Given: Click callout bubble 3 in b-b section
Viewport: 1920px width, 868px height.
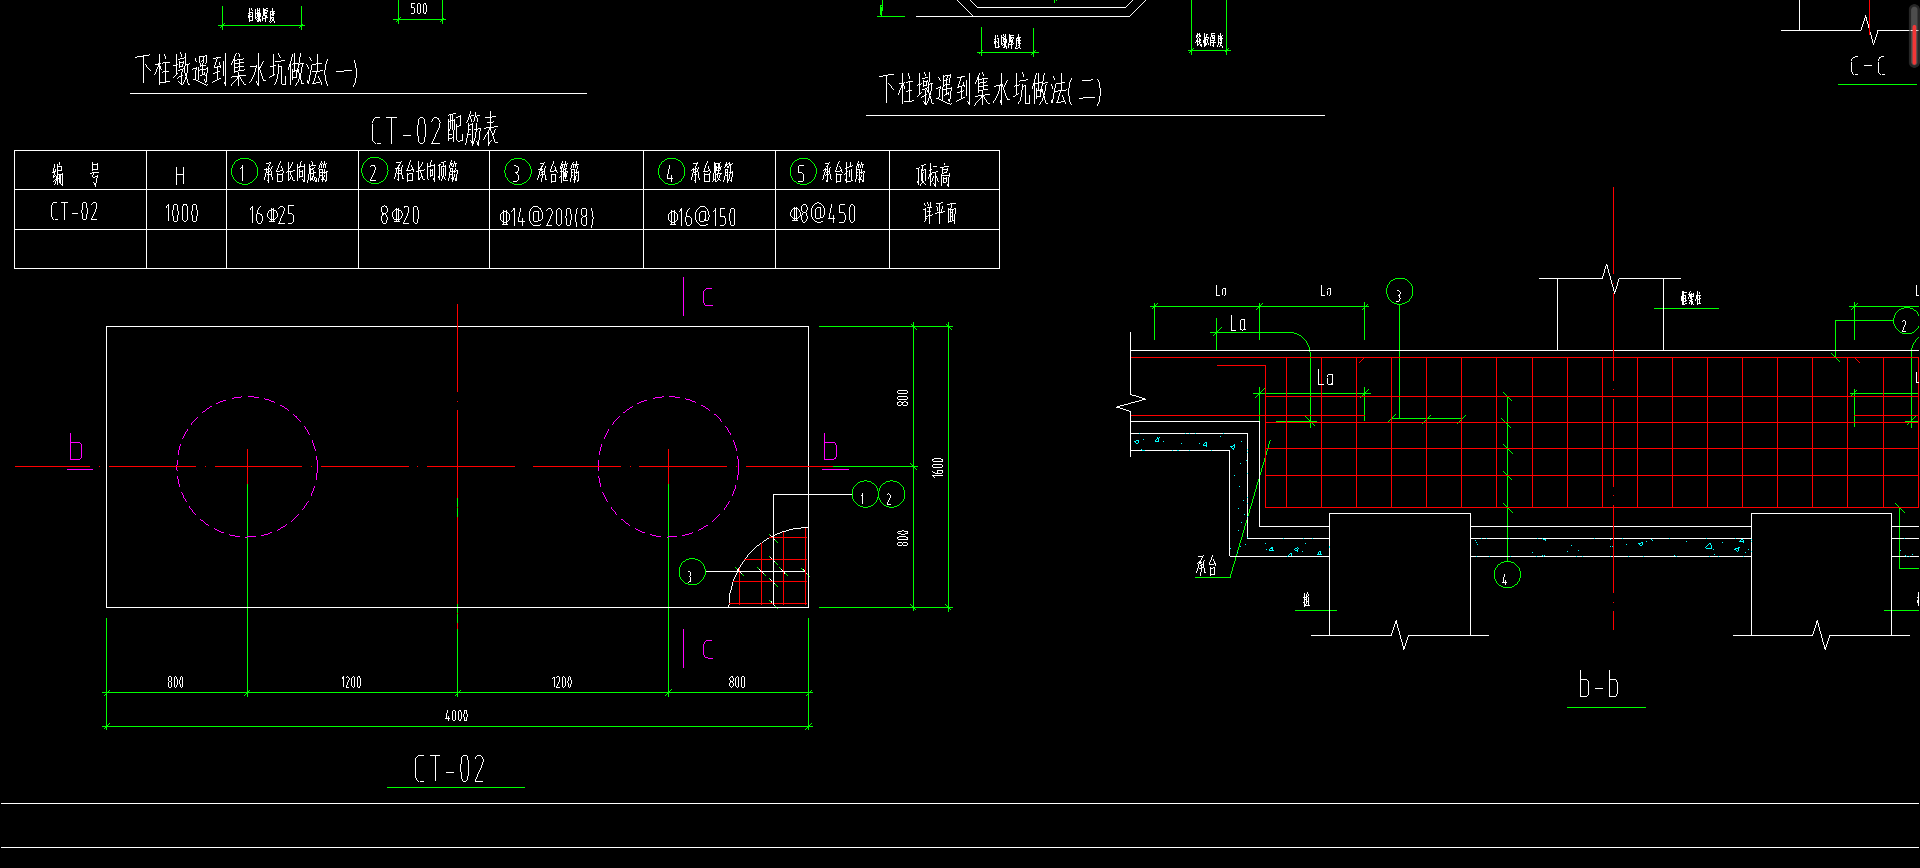Looking at the screenshot, I should click(1399, 292).
